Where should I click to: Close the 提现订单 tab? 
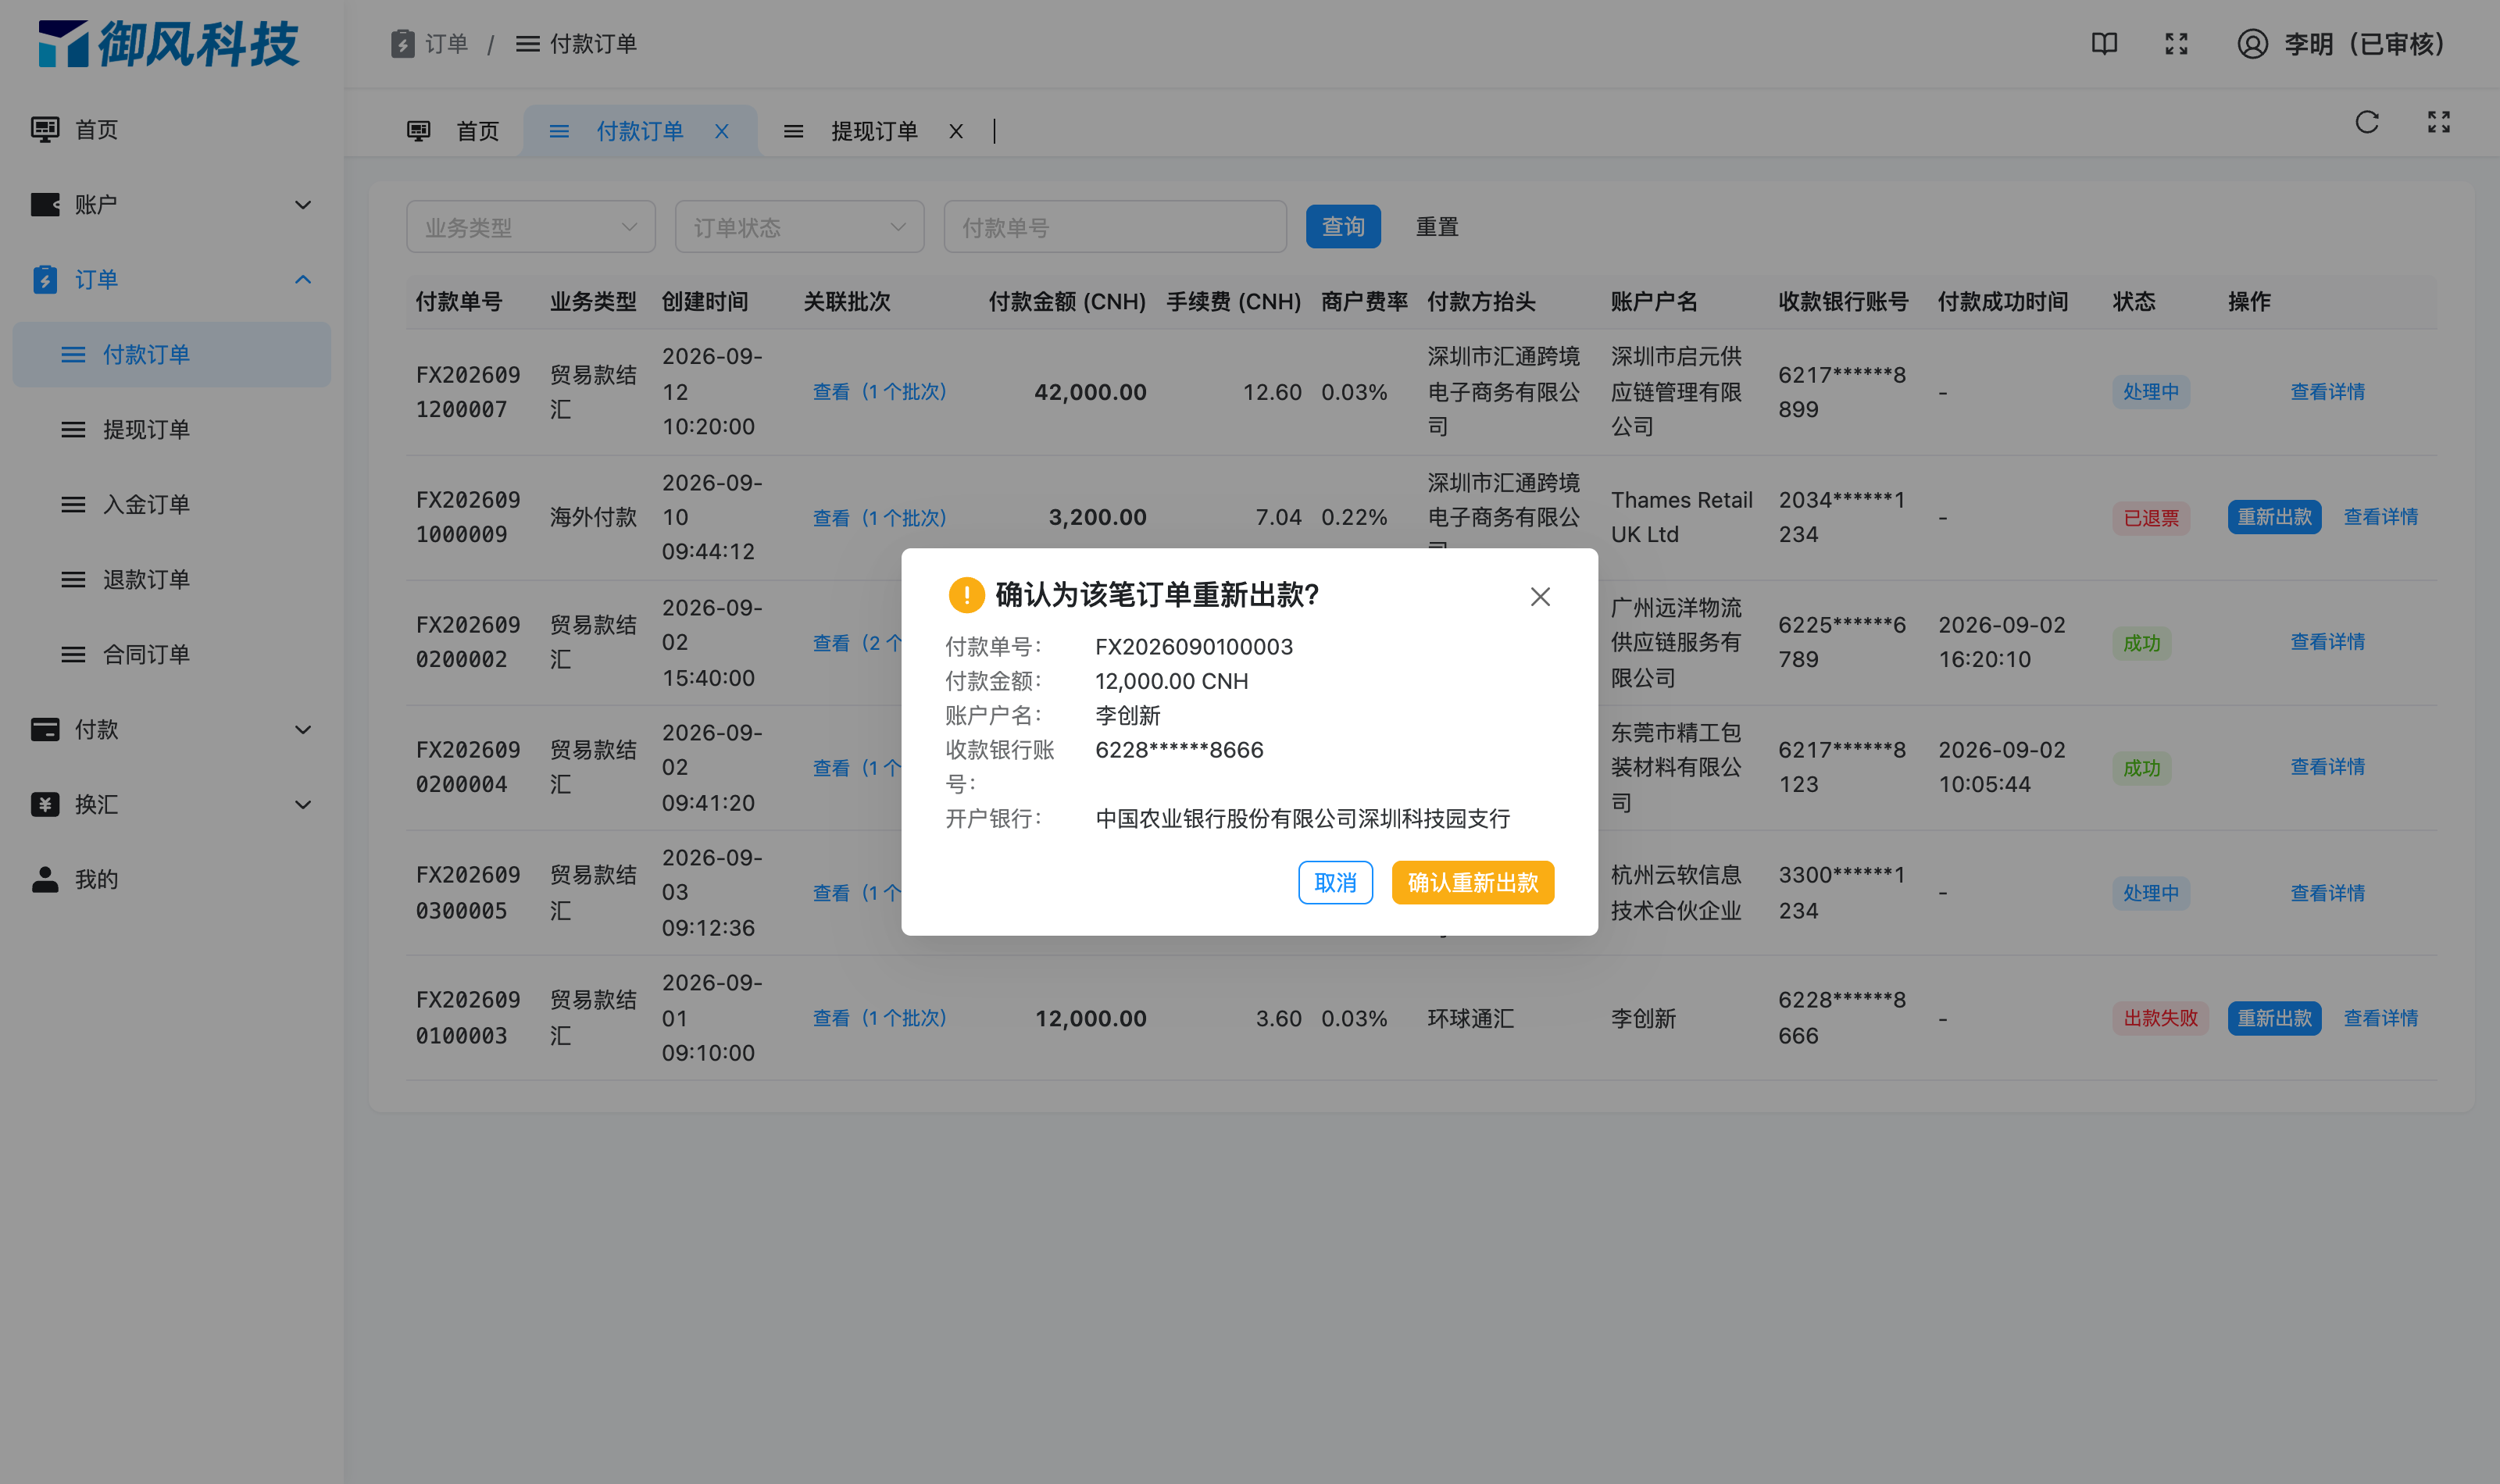coord(955,131)
